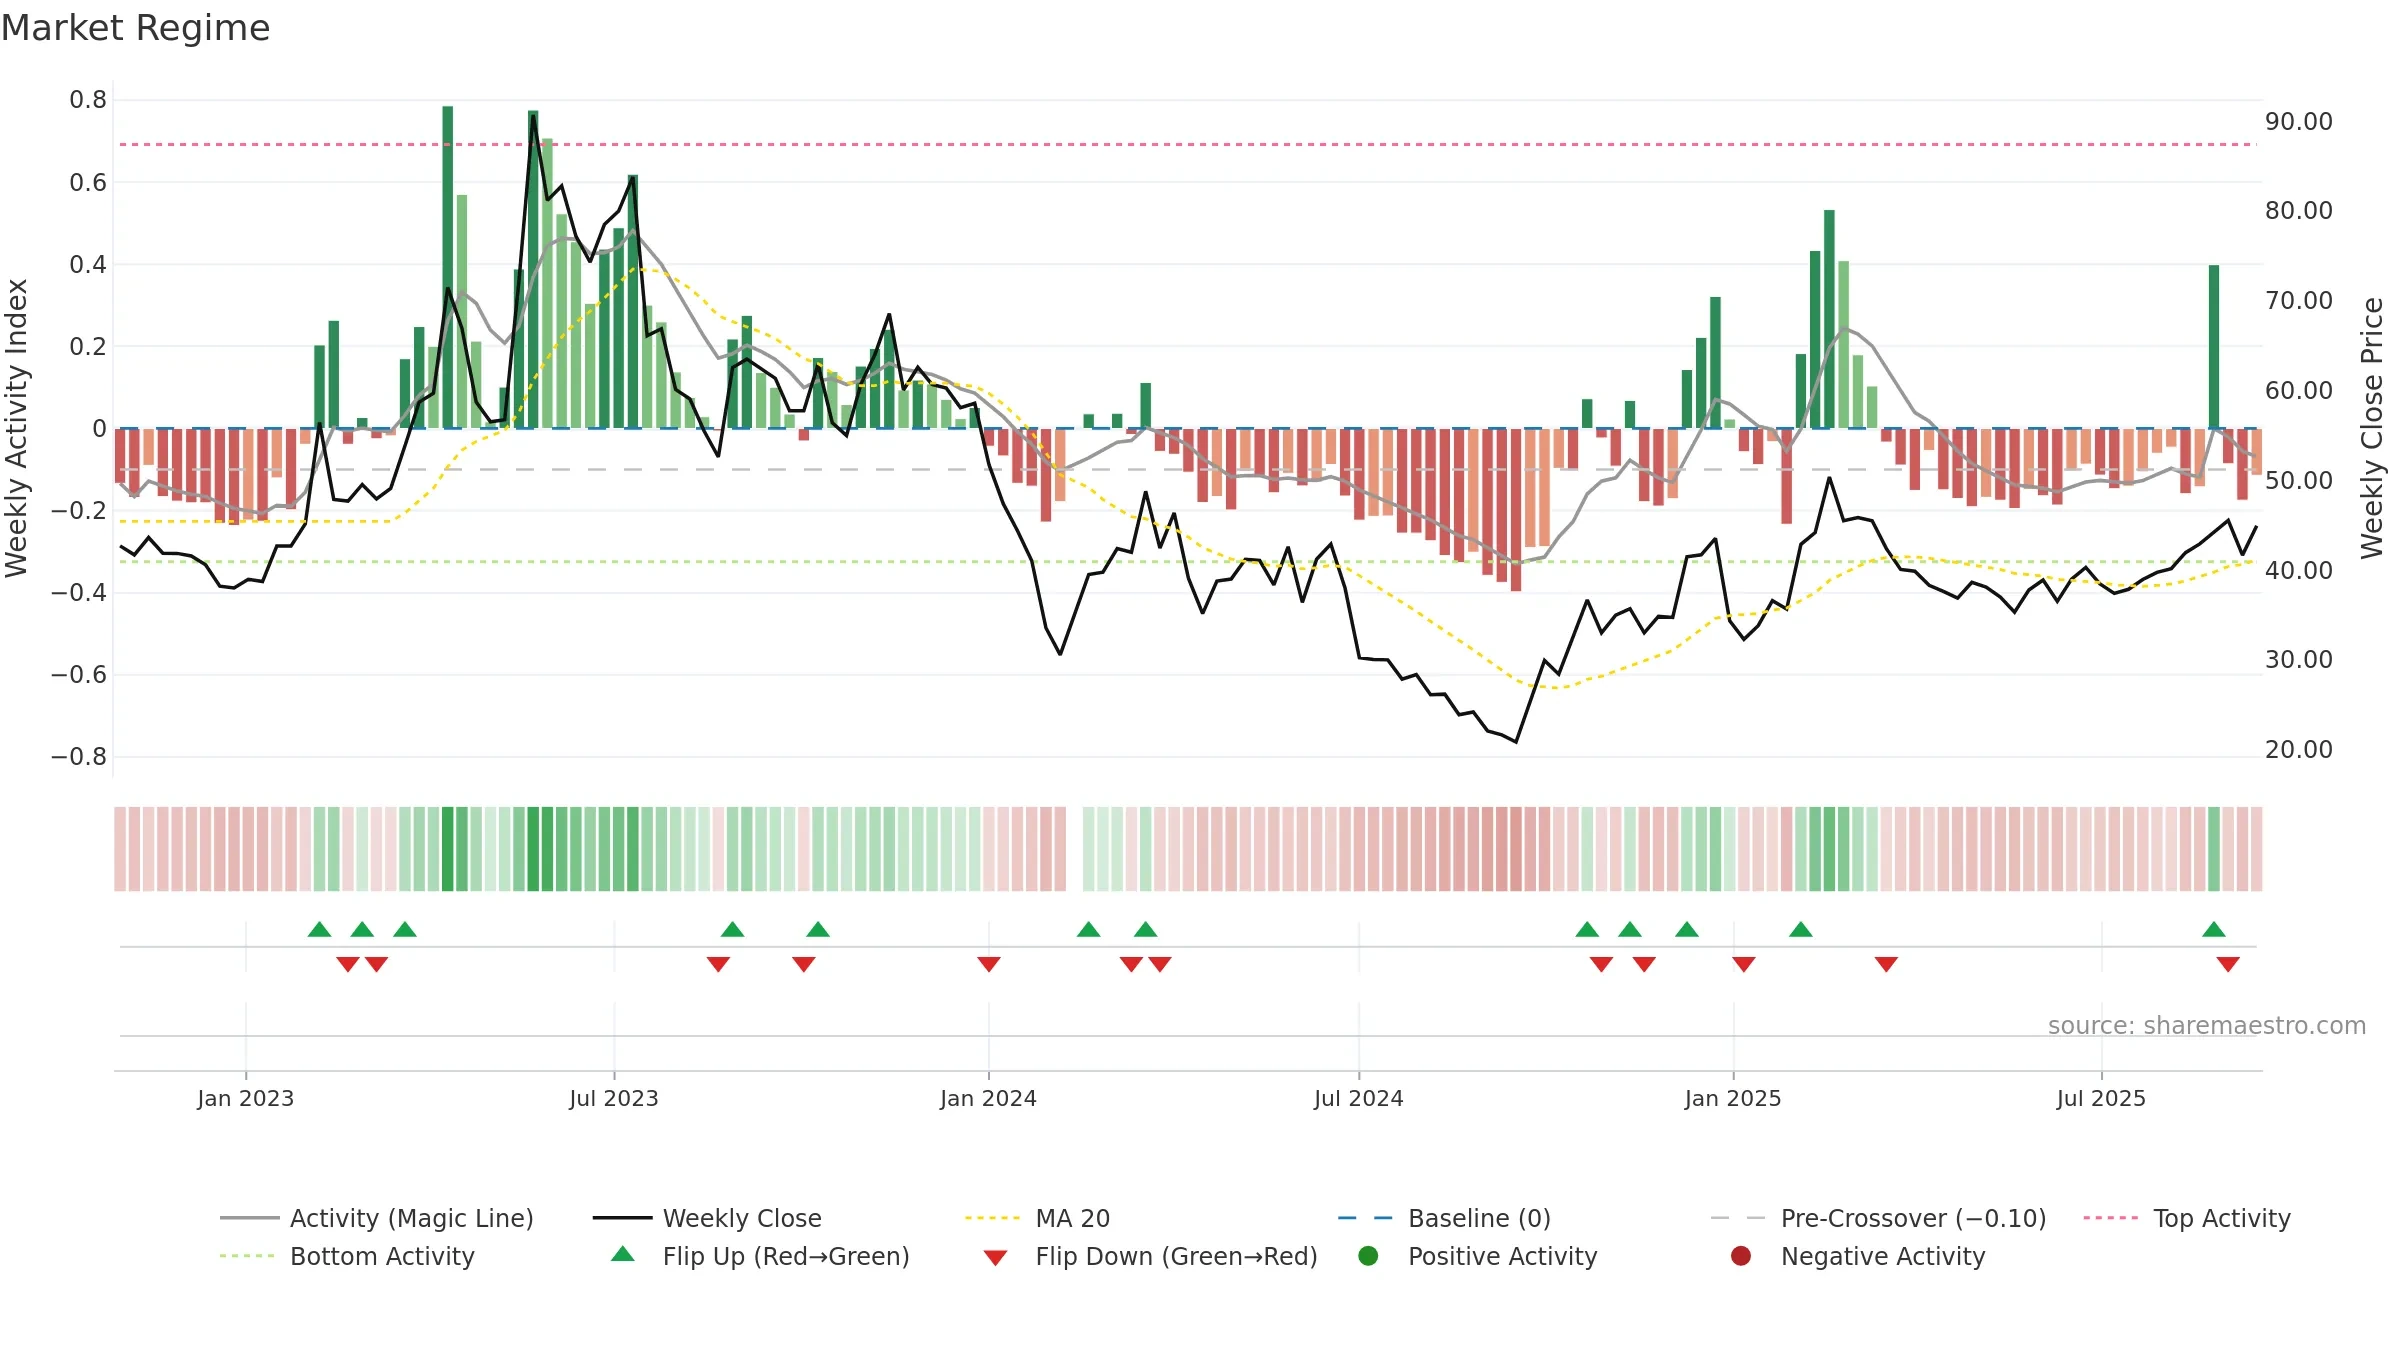
Task: Click the Jan 2024 axis label
Action: (x=988, y=1098)
